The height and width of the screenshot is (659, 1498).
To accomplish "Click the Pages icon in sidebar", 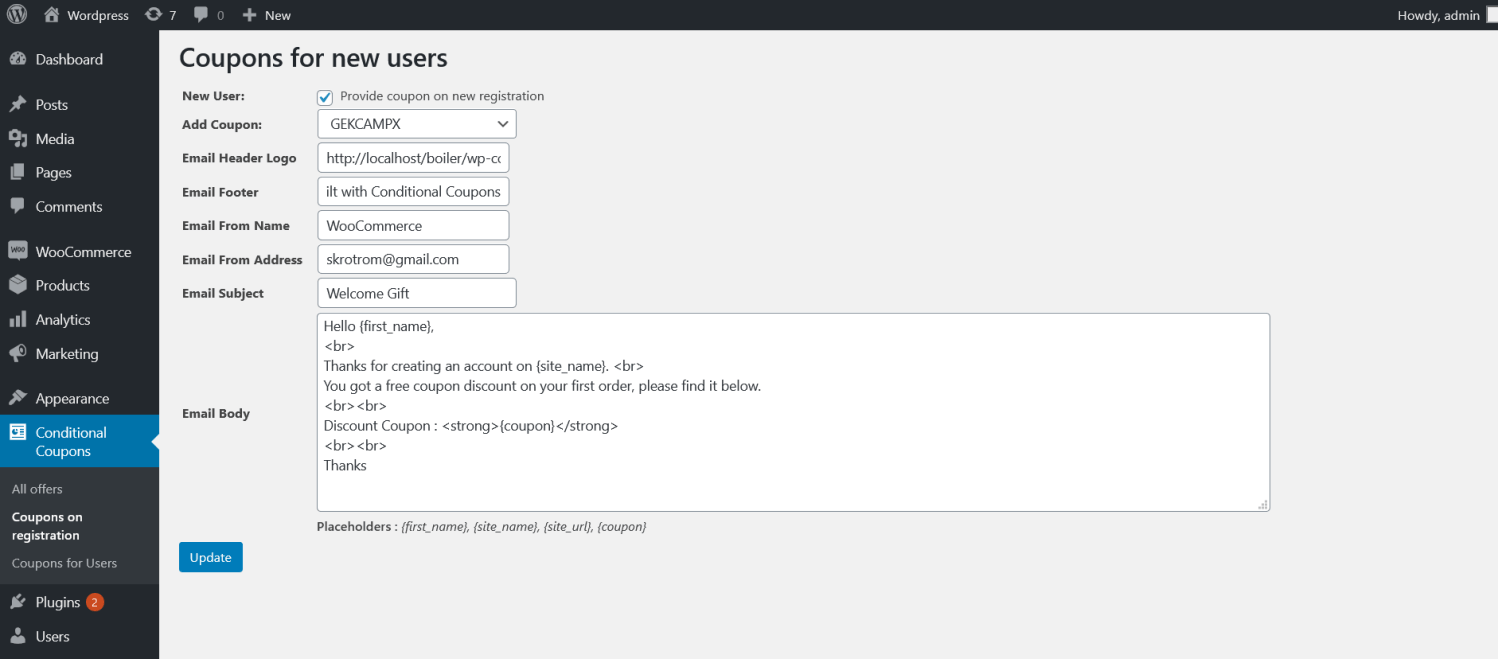I will (18, 172).
